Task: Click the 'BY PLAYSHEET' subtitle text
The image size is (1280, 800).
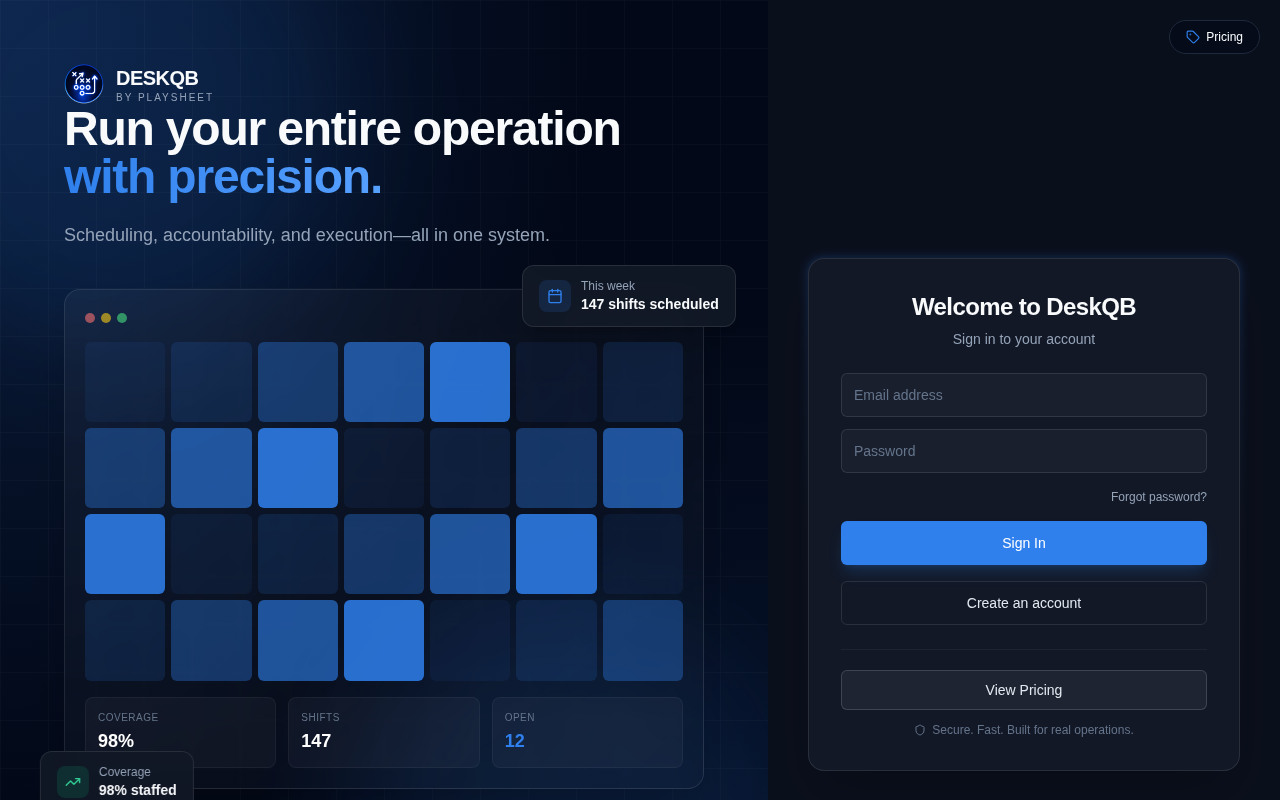Action: (165, 98)
